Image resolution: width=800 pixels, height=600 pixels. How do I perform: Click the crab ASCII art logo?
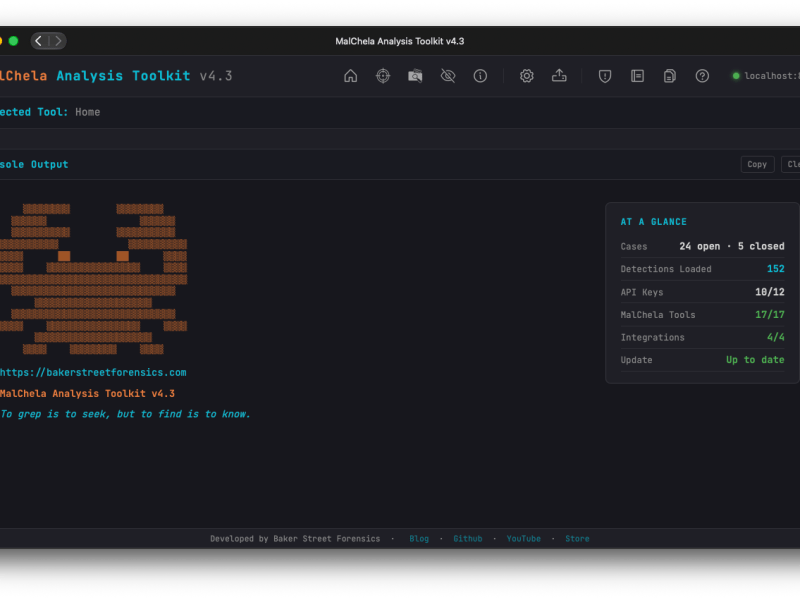pos(93,279)
